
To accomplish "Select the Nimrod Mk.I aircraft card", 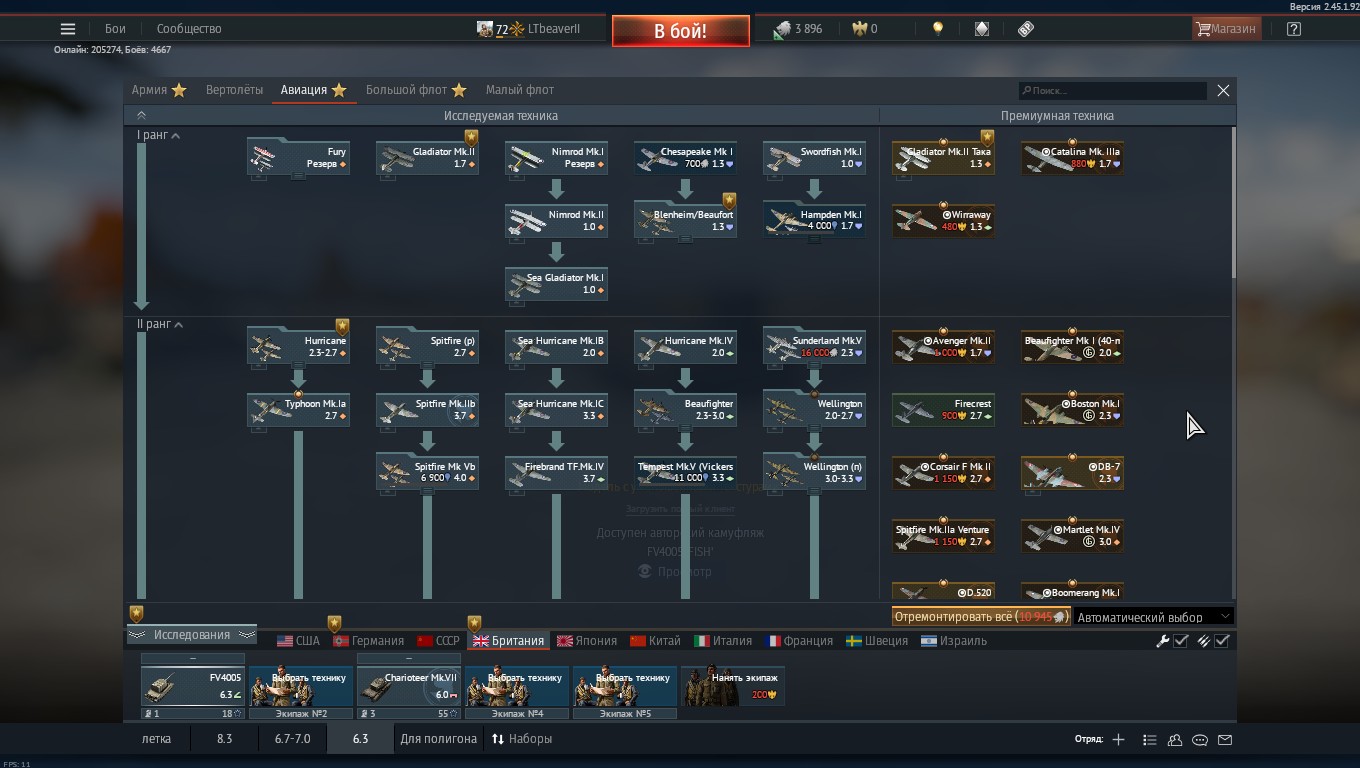I will 556,158.
